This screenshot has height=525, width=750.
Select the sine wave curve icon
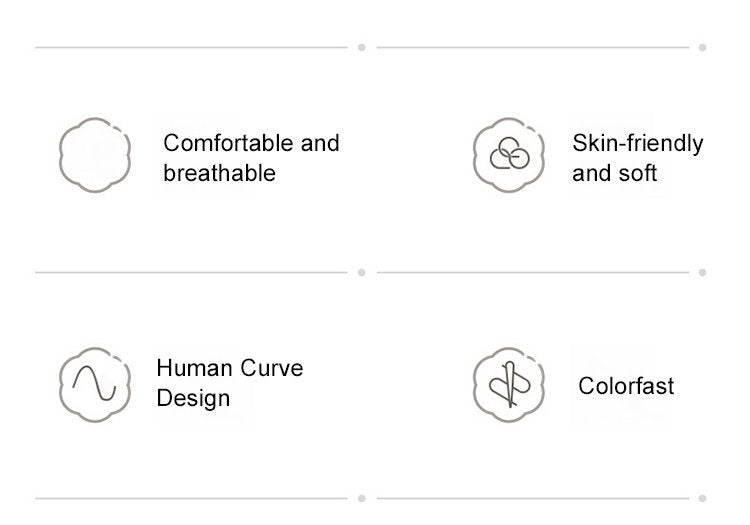pyautogui.click(x=95, y=382)
